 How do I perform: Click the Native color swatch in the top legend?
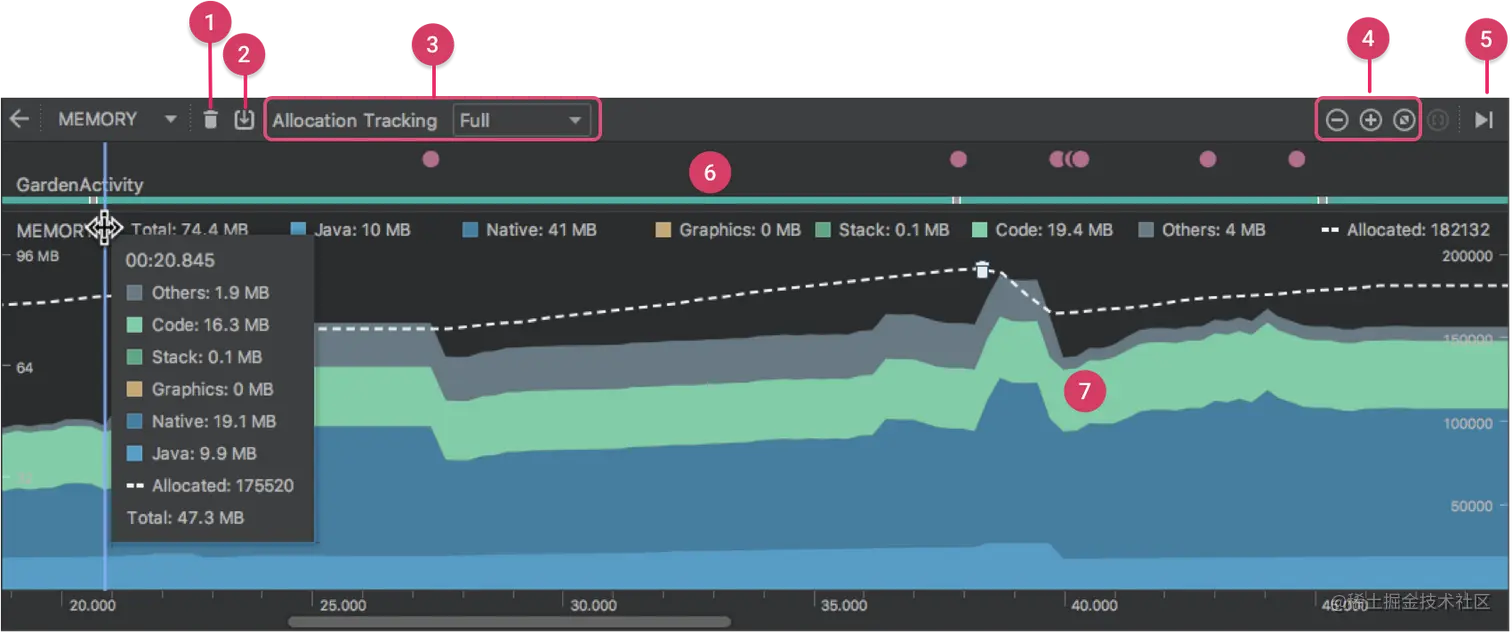[469, 230]
